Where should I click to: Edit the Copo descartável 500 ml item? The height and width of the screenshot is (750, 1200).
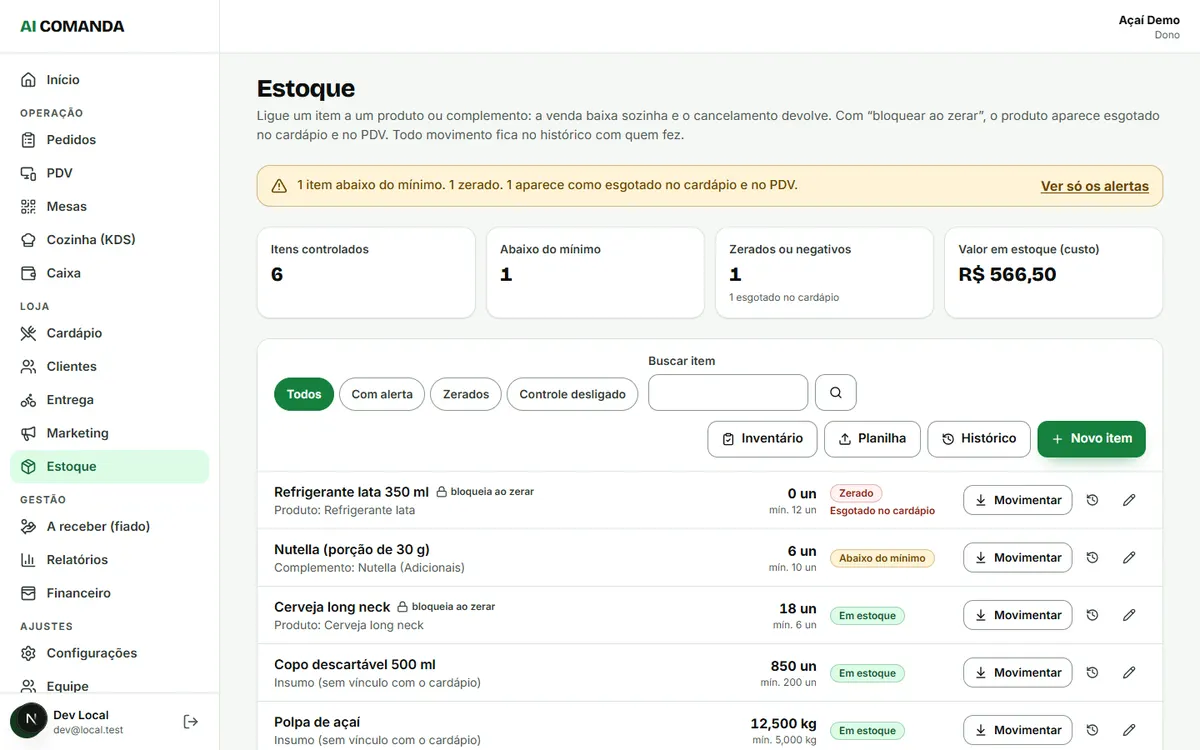pos(1129,673)
